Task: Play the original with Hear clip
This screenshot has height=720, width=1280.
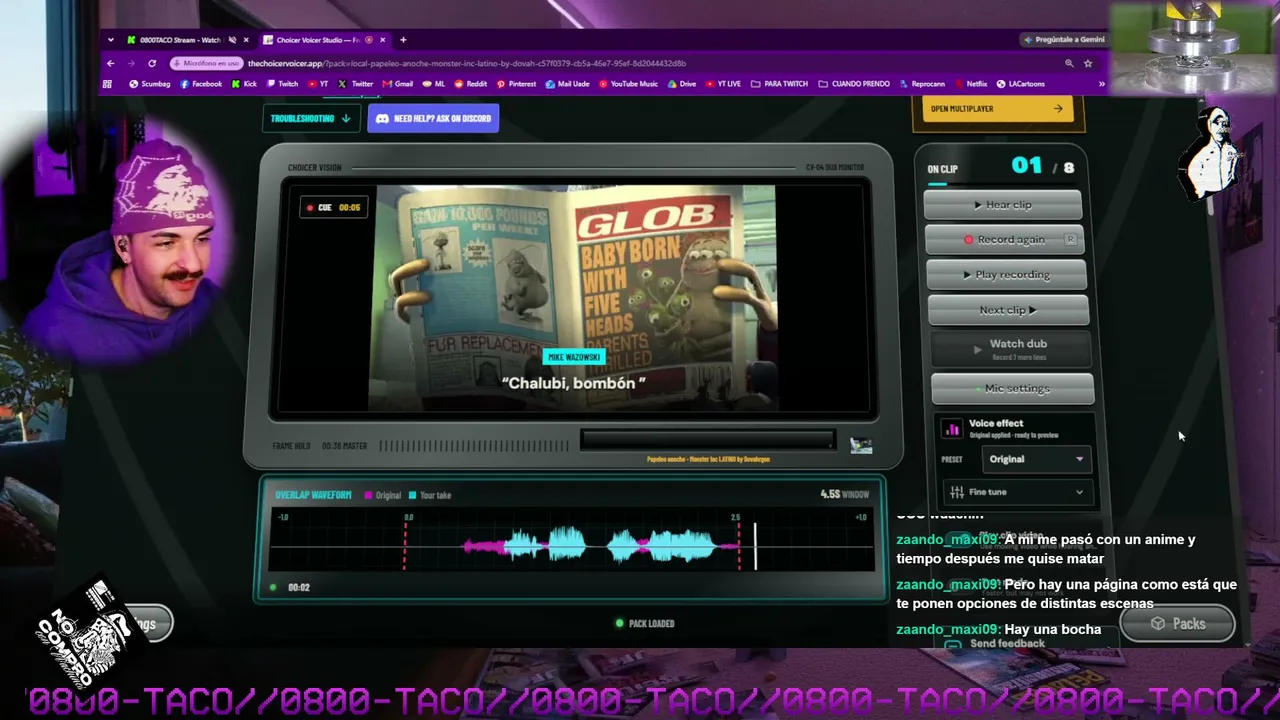Action: (1003, 205)
